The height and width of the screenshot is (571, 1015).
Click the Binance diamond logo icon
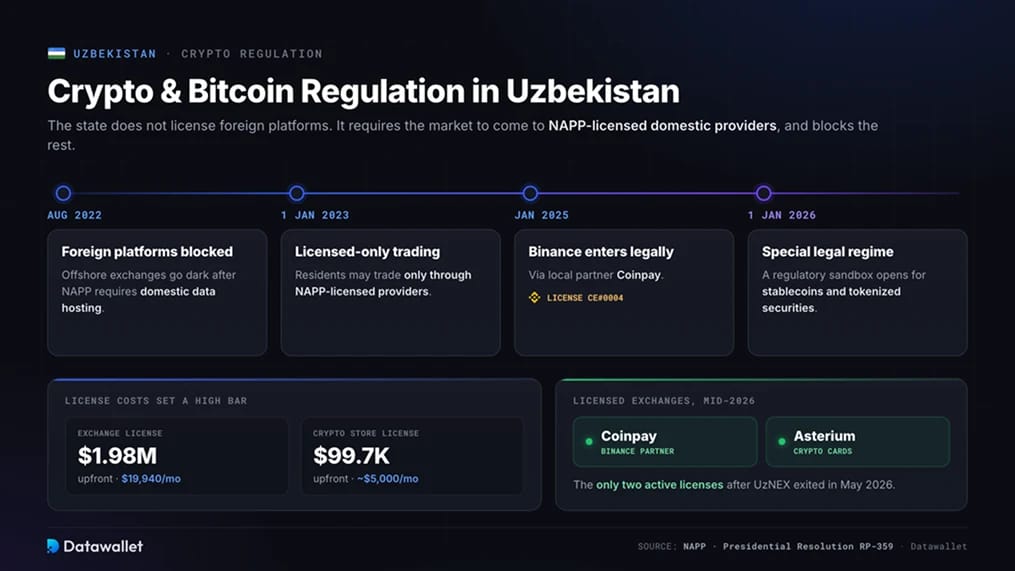tap(534, 297)
